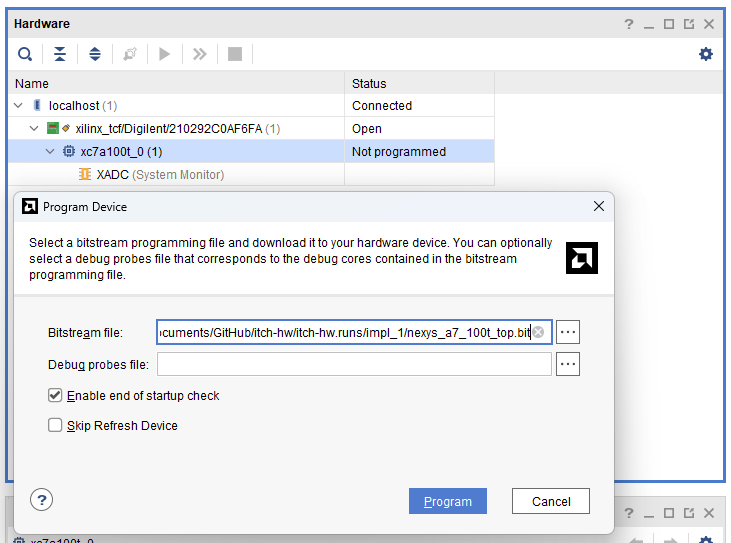Viewport: 731px width, 543px height.
Task: Click the Program button
Action: 448,501
